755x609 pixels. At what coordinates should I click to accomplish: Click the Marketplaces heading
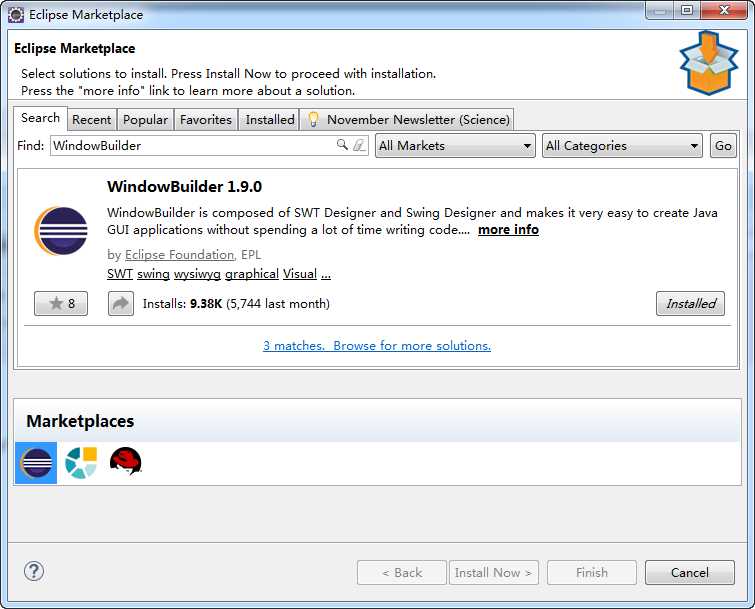80,421
